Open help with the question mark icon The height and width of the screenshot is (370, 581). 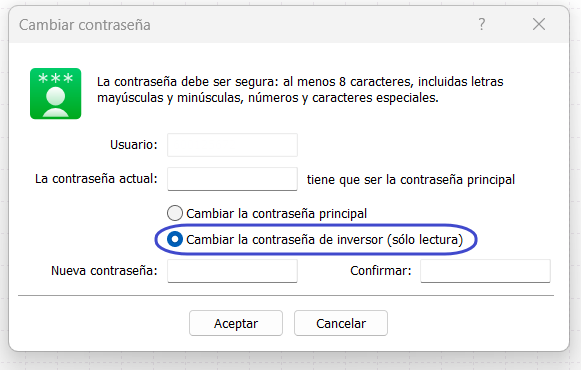(x=481, y=24)
